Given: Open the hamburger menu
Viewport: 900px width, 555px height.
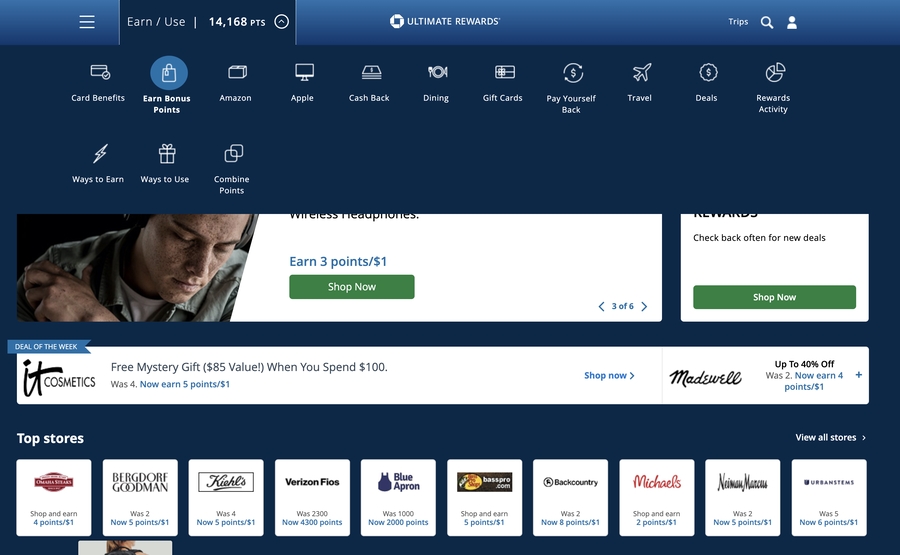Looking at the screenshot, I should [87, 22].
